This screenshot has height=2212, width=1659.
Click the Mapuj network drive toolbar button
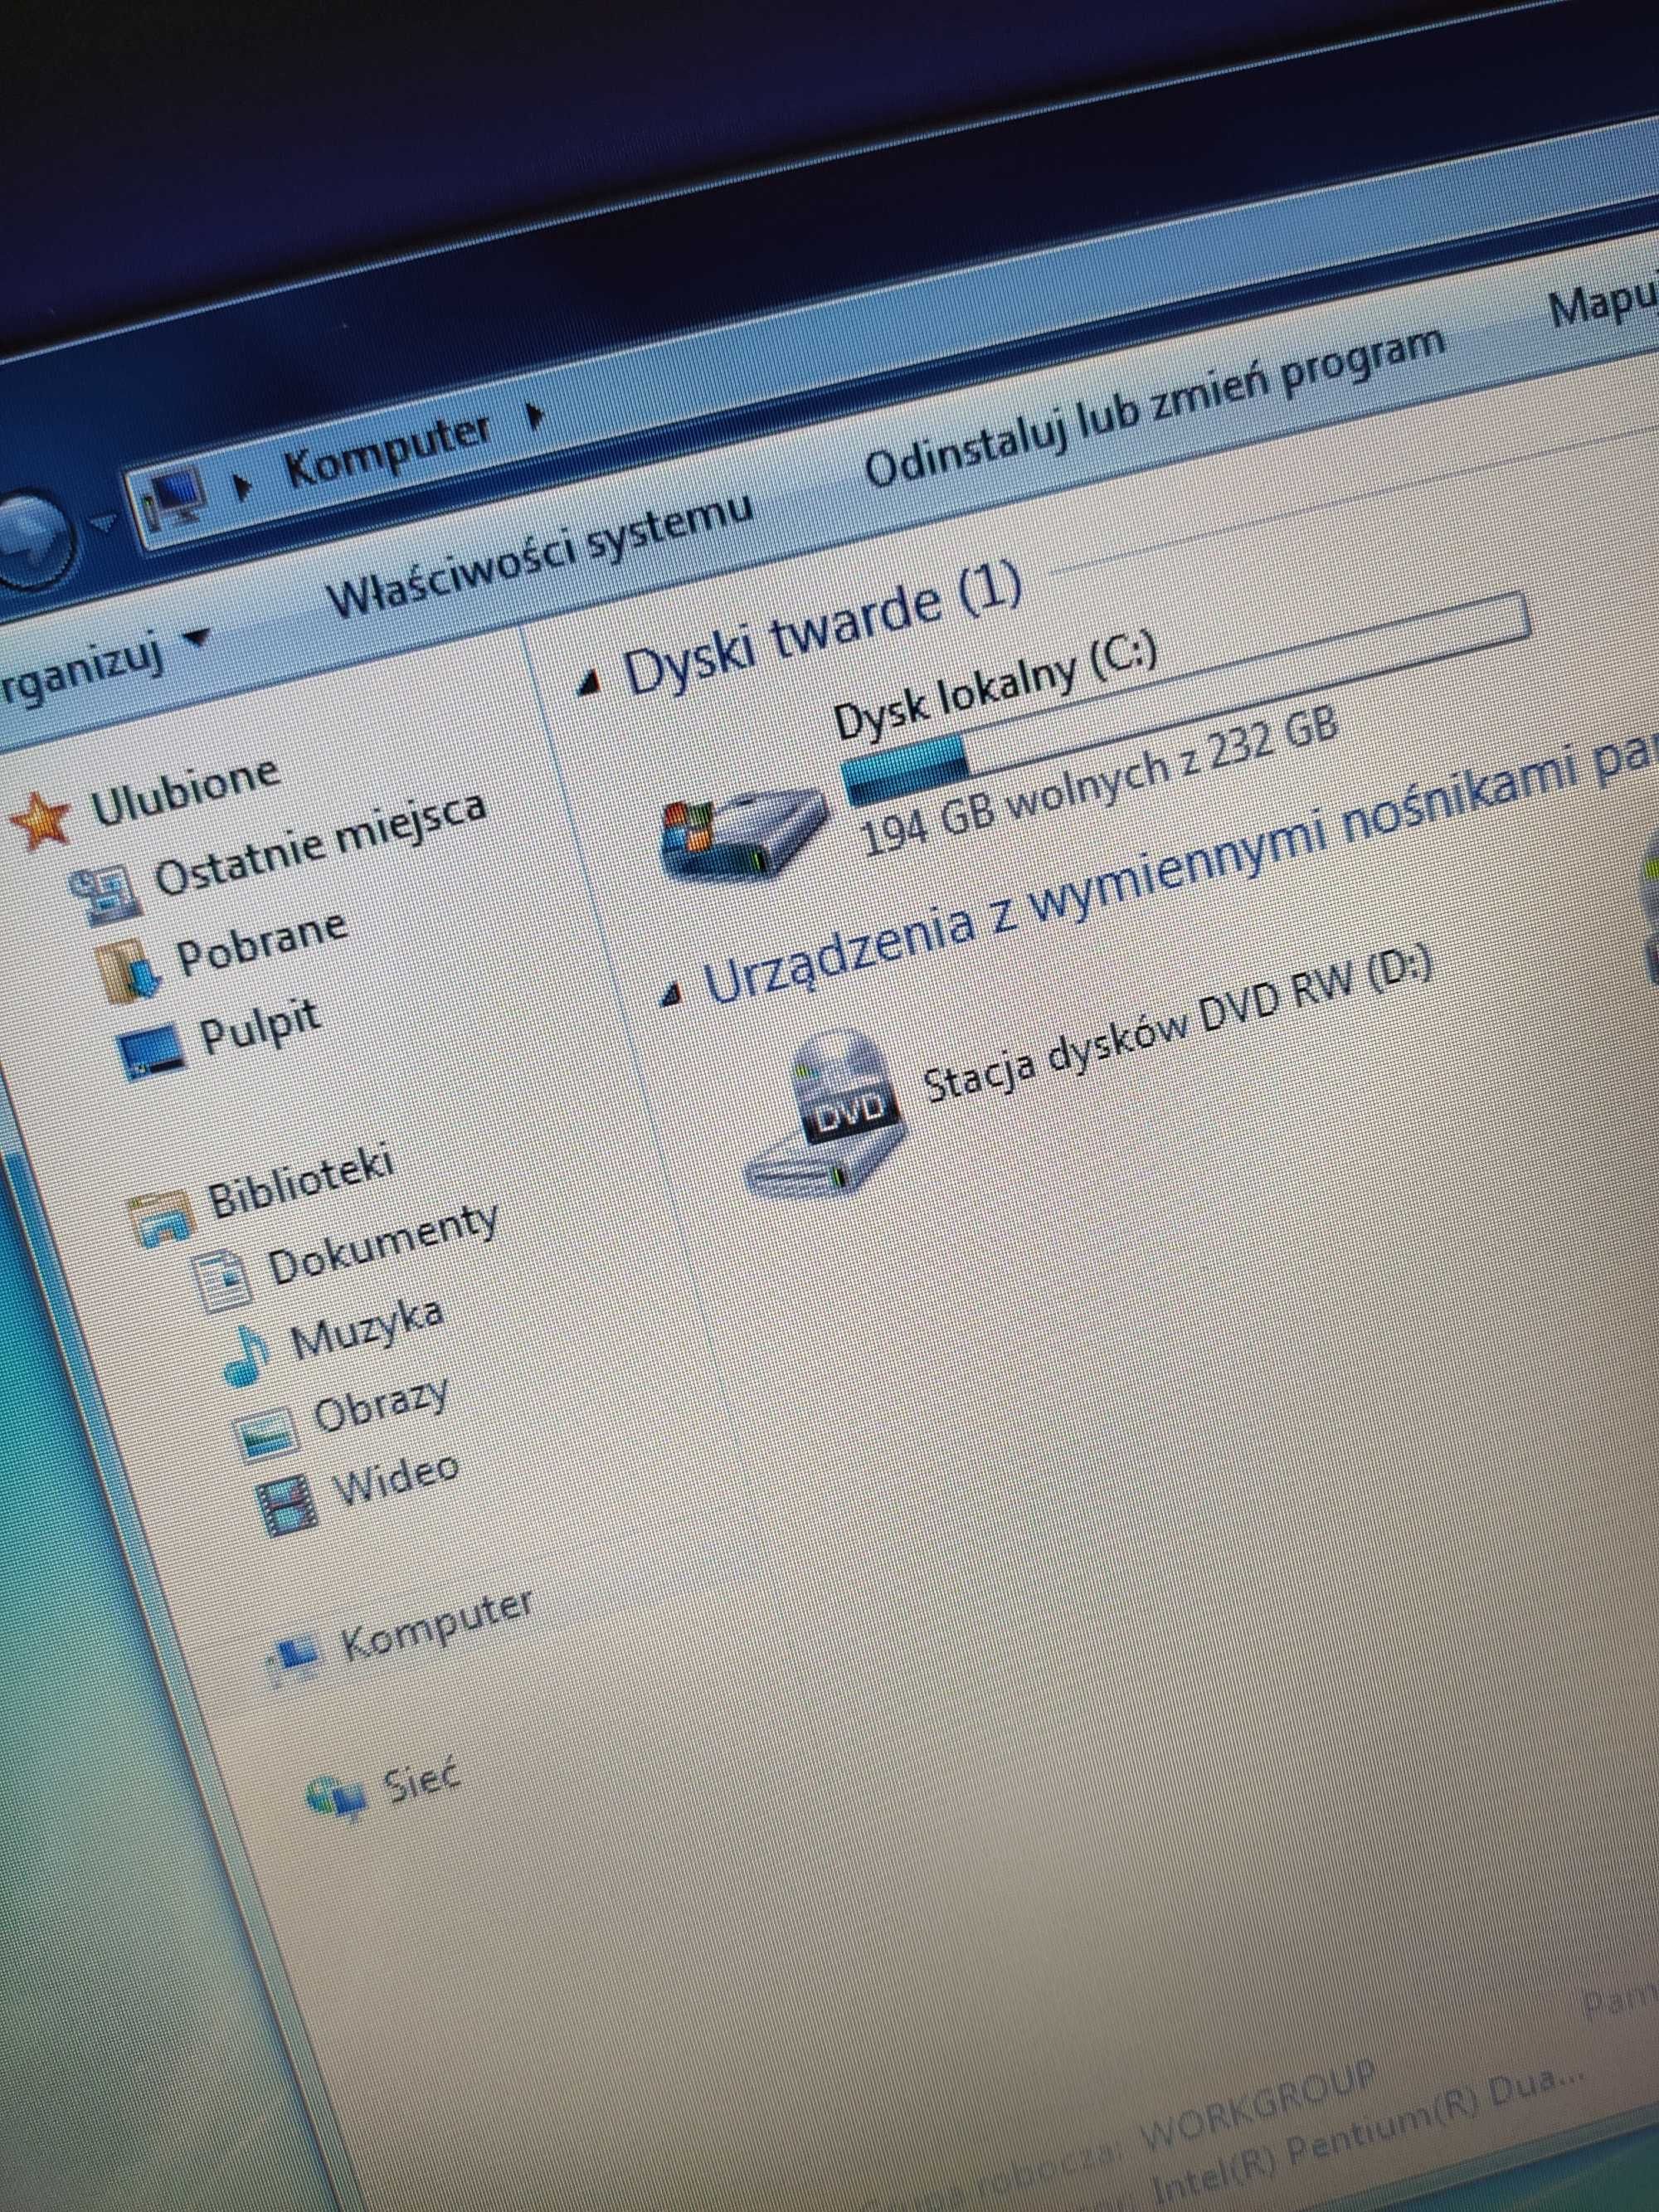point(1603,299)
